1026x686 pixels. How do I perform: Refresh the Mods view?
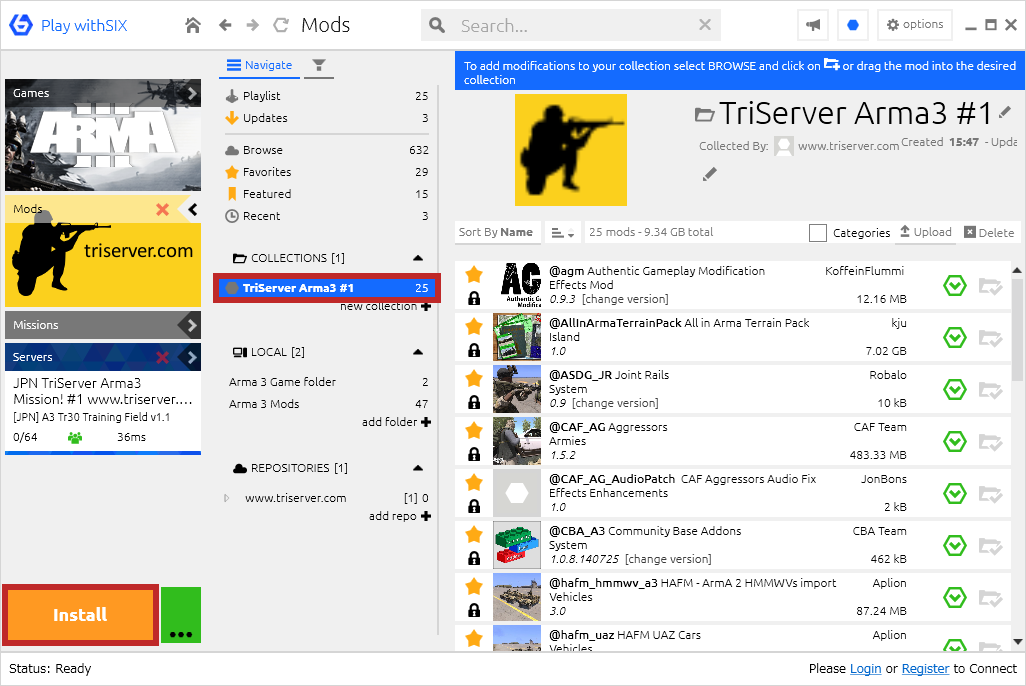point(281,26)
